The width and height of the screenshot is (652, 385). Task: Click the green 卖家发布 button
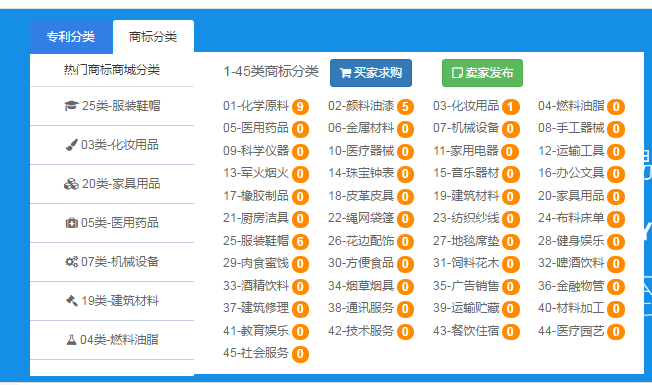[482, 73]
